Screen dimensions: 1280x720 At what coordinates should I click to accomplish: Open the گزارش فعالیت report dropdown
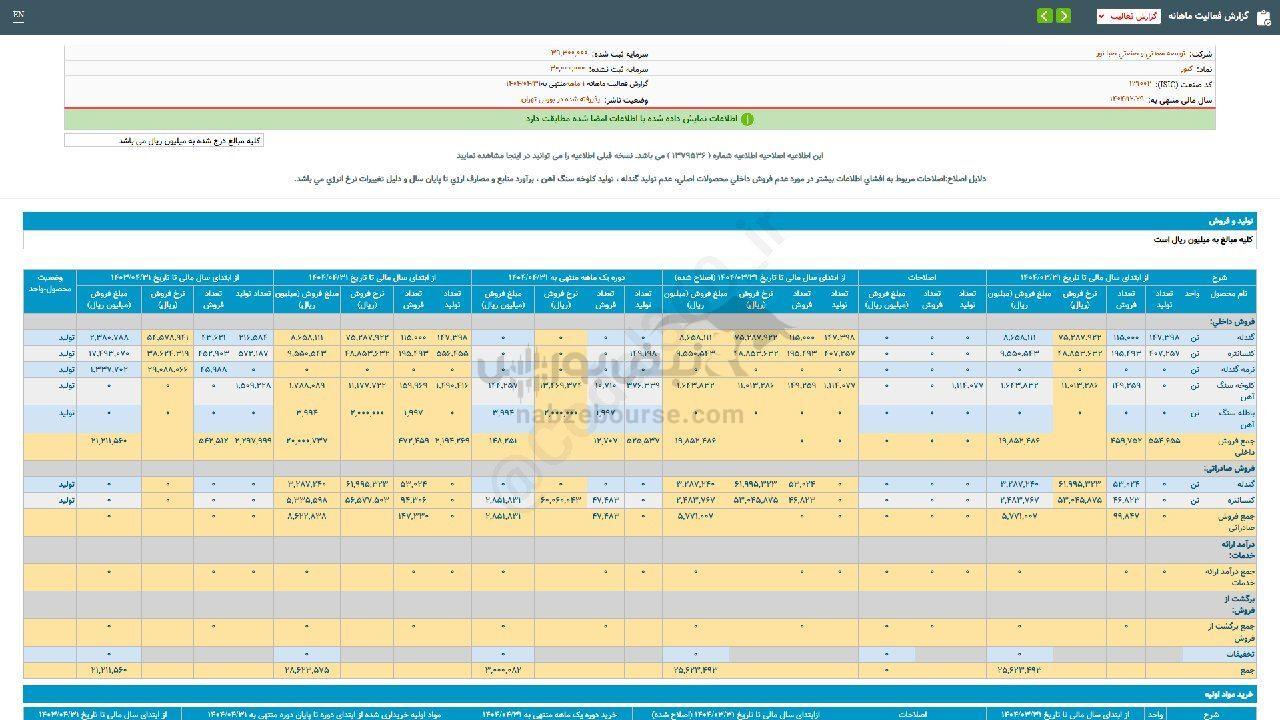[x=1128, y=16]
